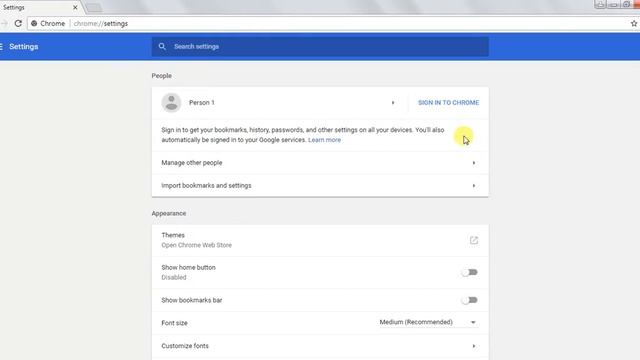This screenshot has width=640, height=360.
Task: Select the Settings tab
Action: pyautogui.click(x=40, y=7)
